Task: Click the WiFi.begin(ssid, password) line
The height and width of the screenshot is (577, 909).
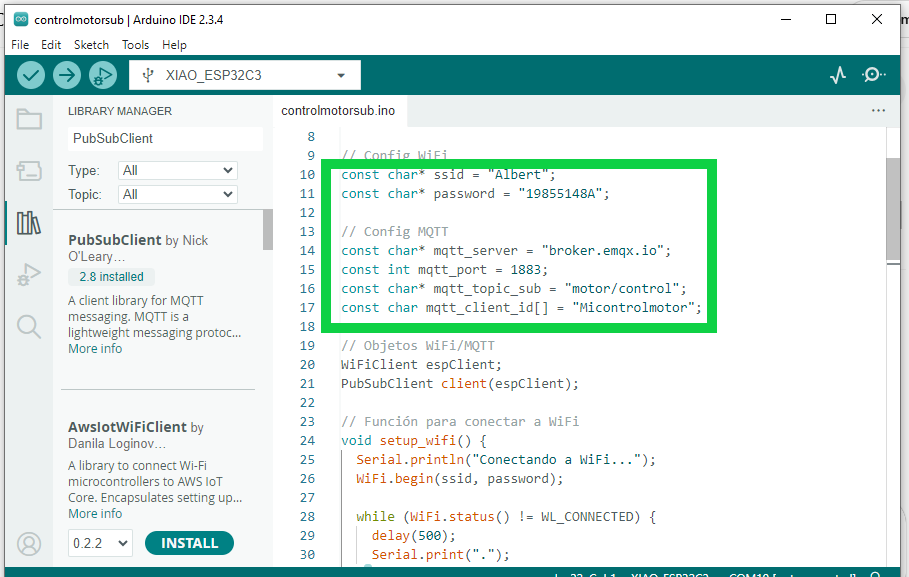Action: pos(460,479)
